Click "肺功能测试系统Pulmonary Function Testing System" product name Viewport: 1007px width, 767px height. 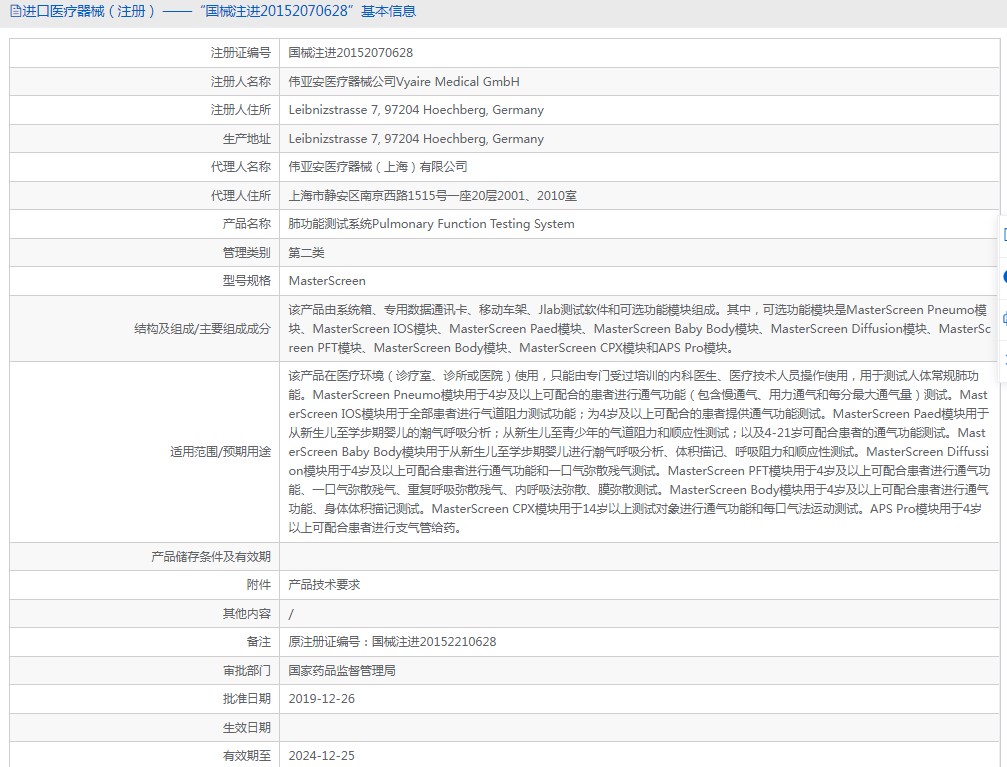click(432, 224)
